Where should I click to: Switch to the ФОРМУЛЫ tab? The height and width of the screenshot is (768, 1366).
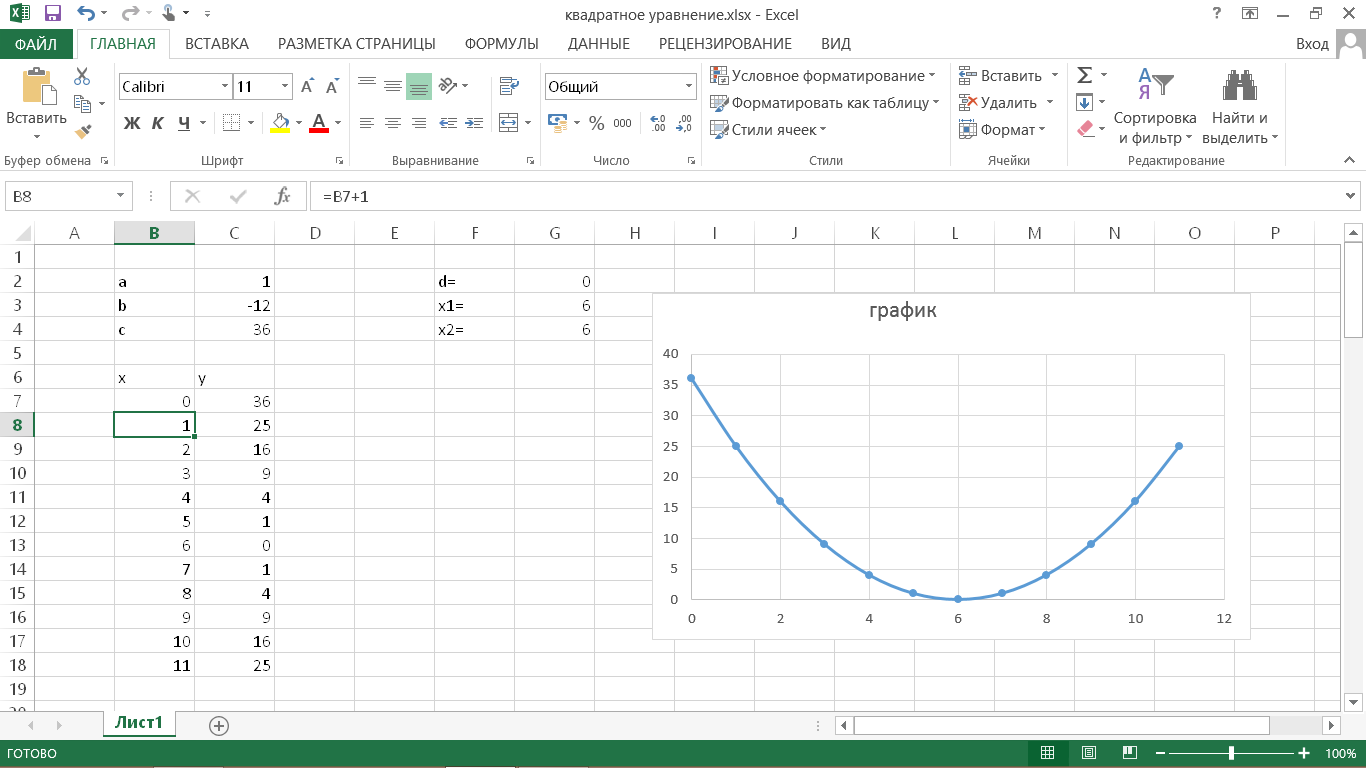coord(501,44)
